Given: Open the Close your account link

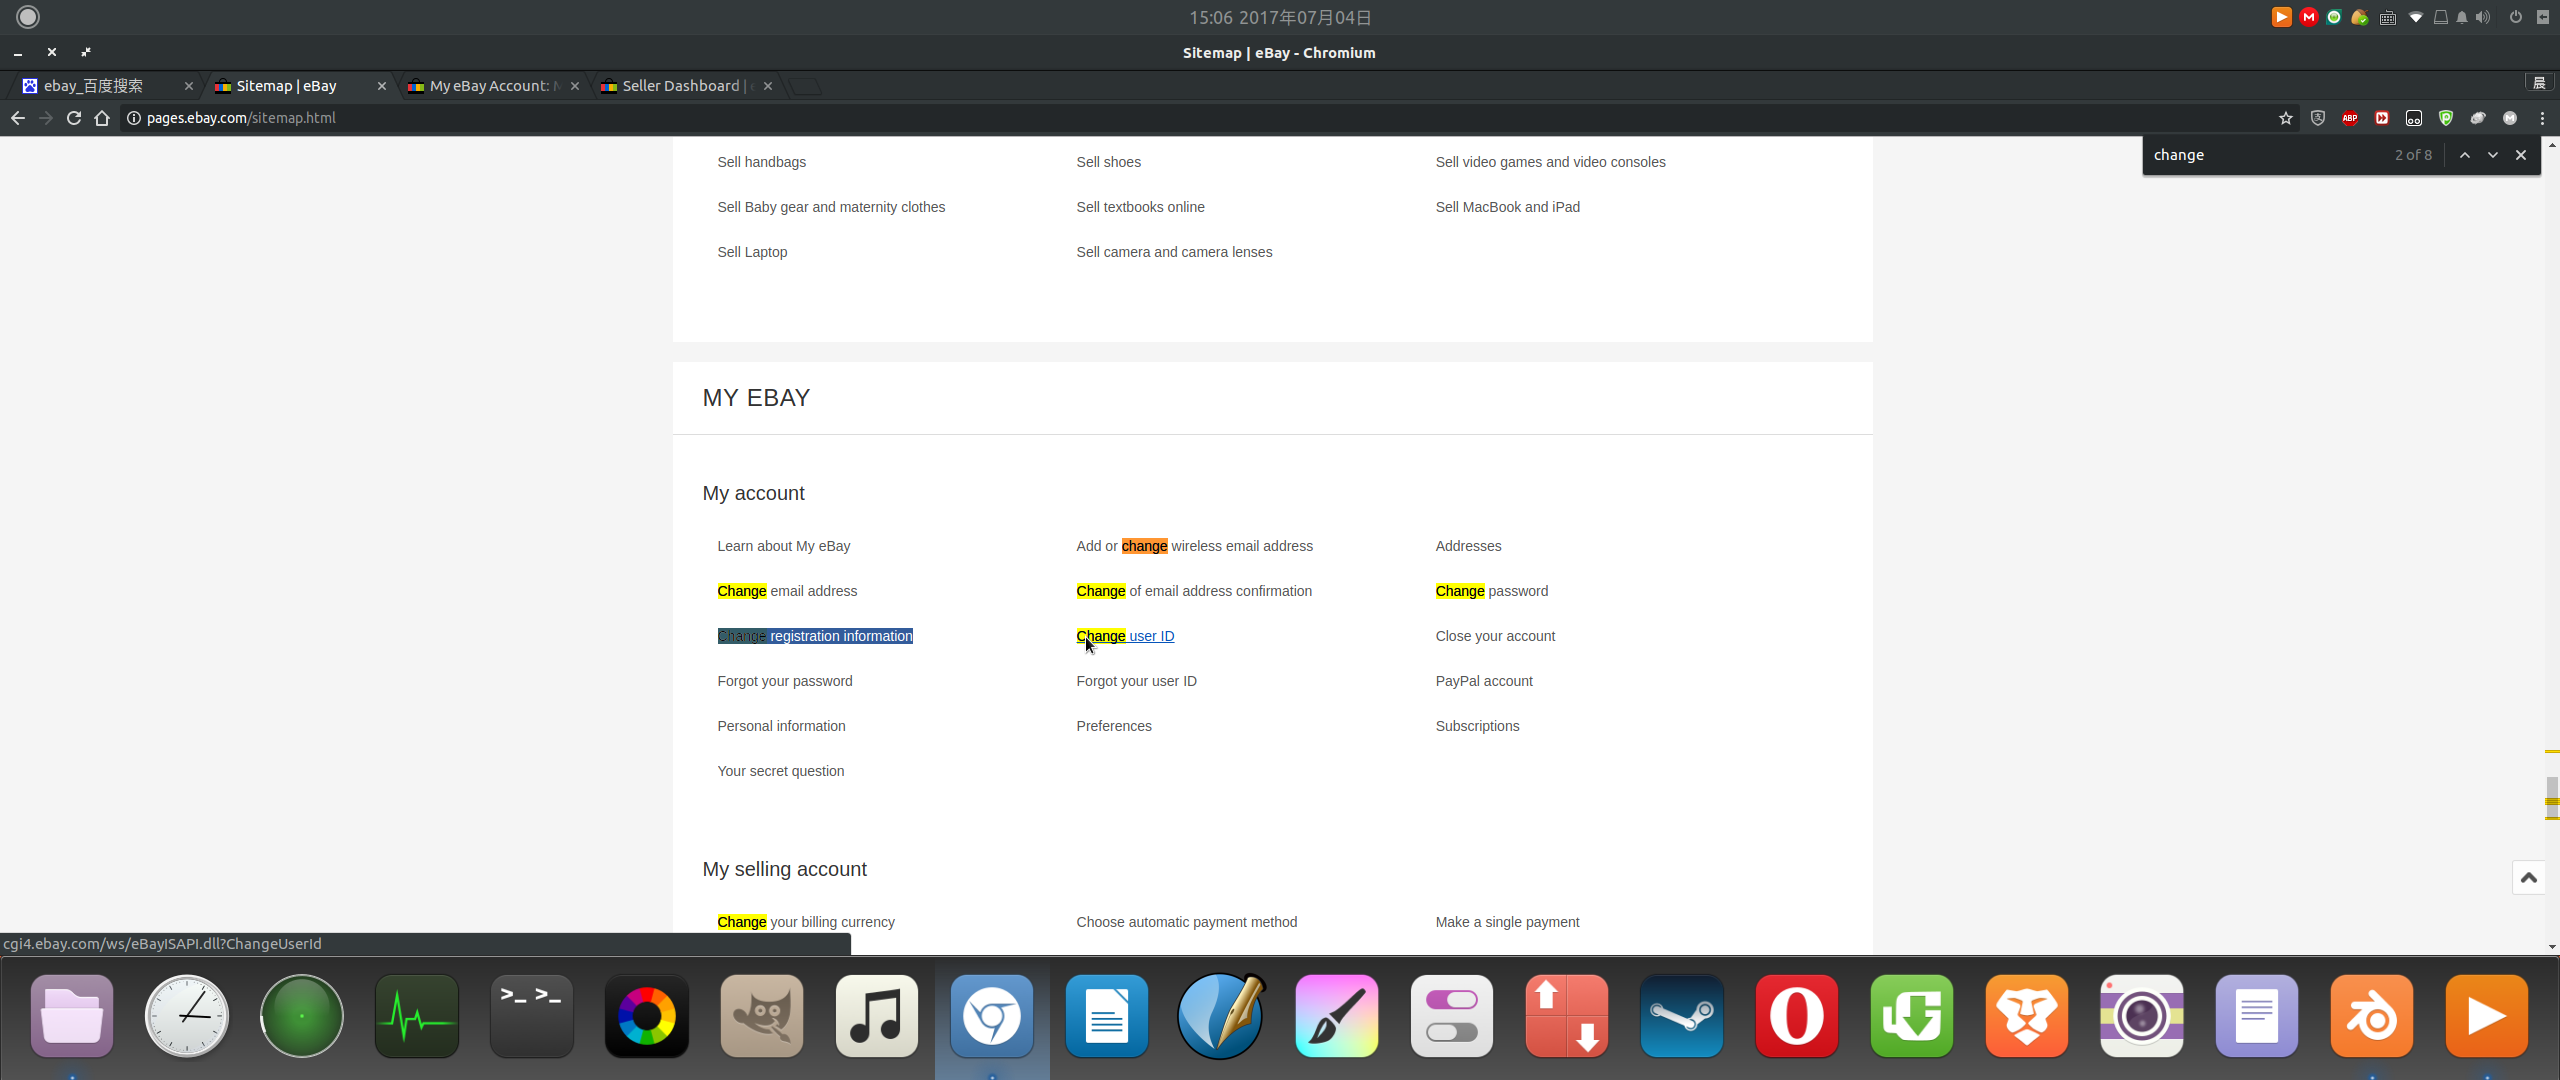Looking at the screenshot, I should point(1495,636).
